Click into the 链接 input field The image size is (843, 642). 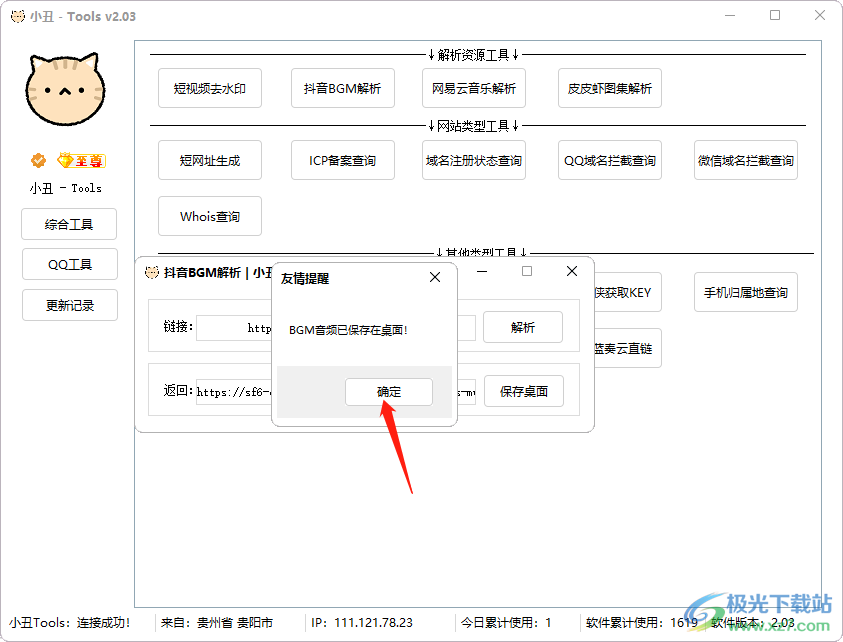click(234, 327)
